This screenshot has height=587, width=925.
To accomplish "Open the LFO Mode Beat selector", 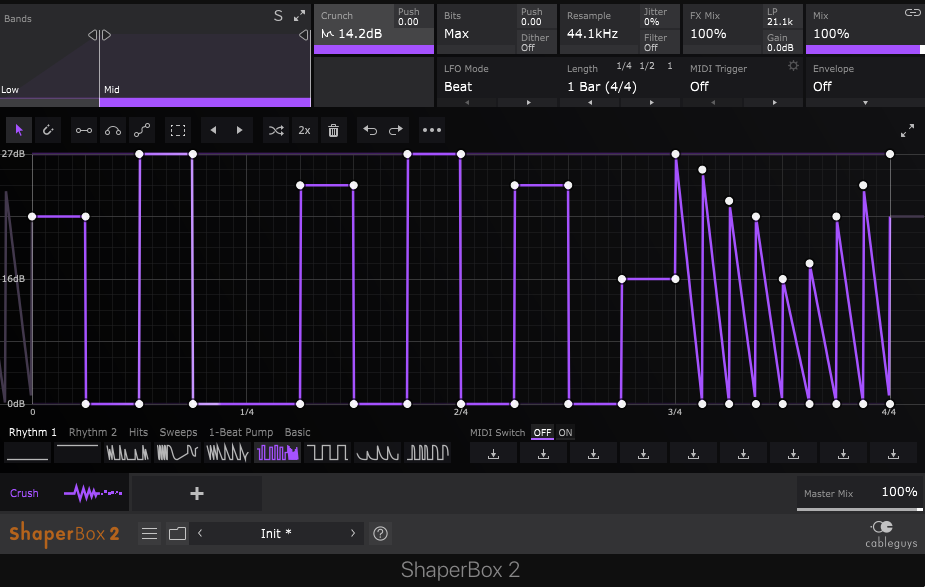I will 458,87.
